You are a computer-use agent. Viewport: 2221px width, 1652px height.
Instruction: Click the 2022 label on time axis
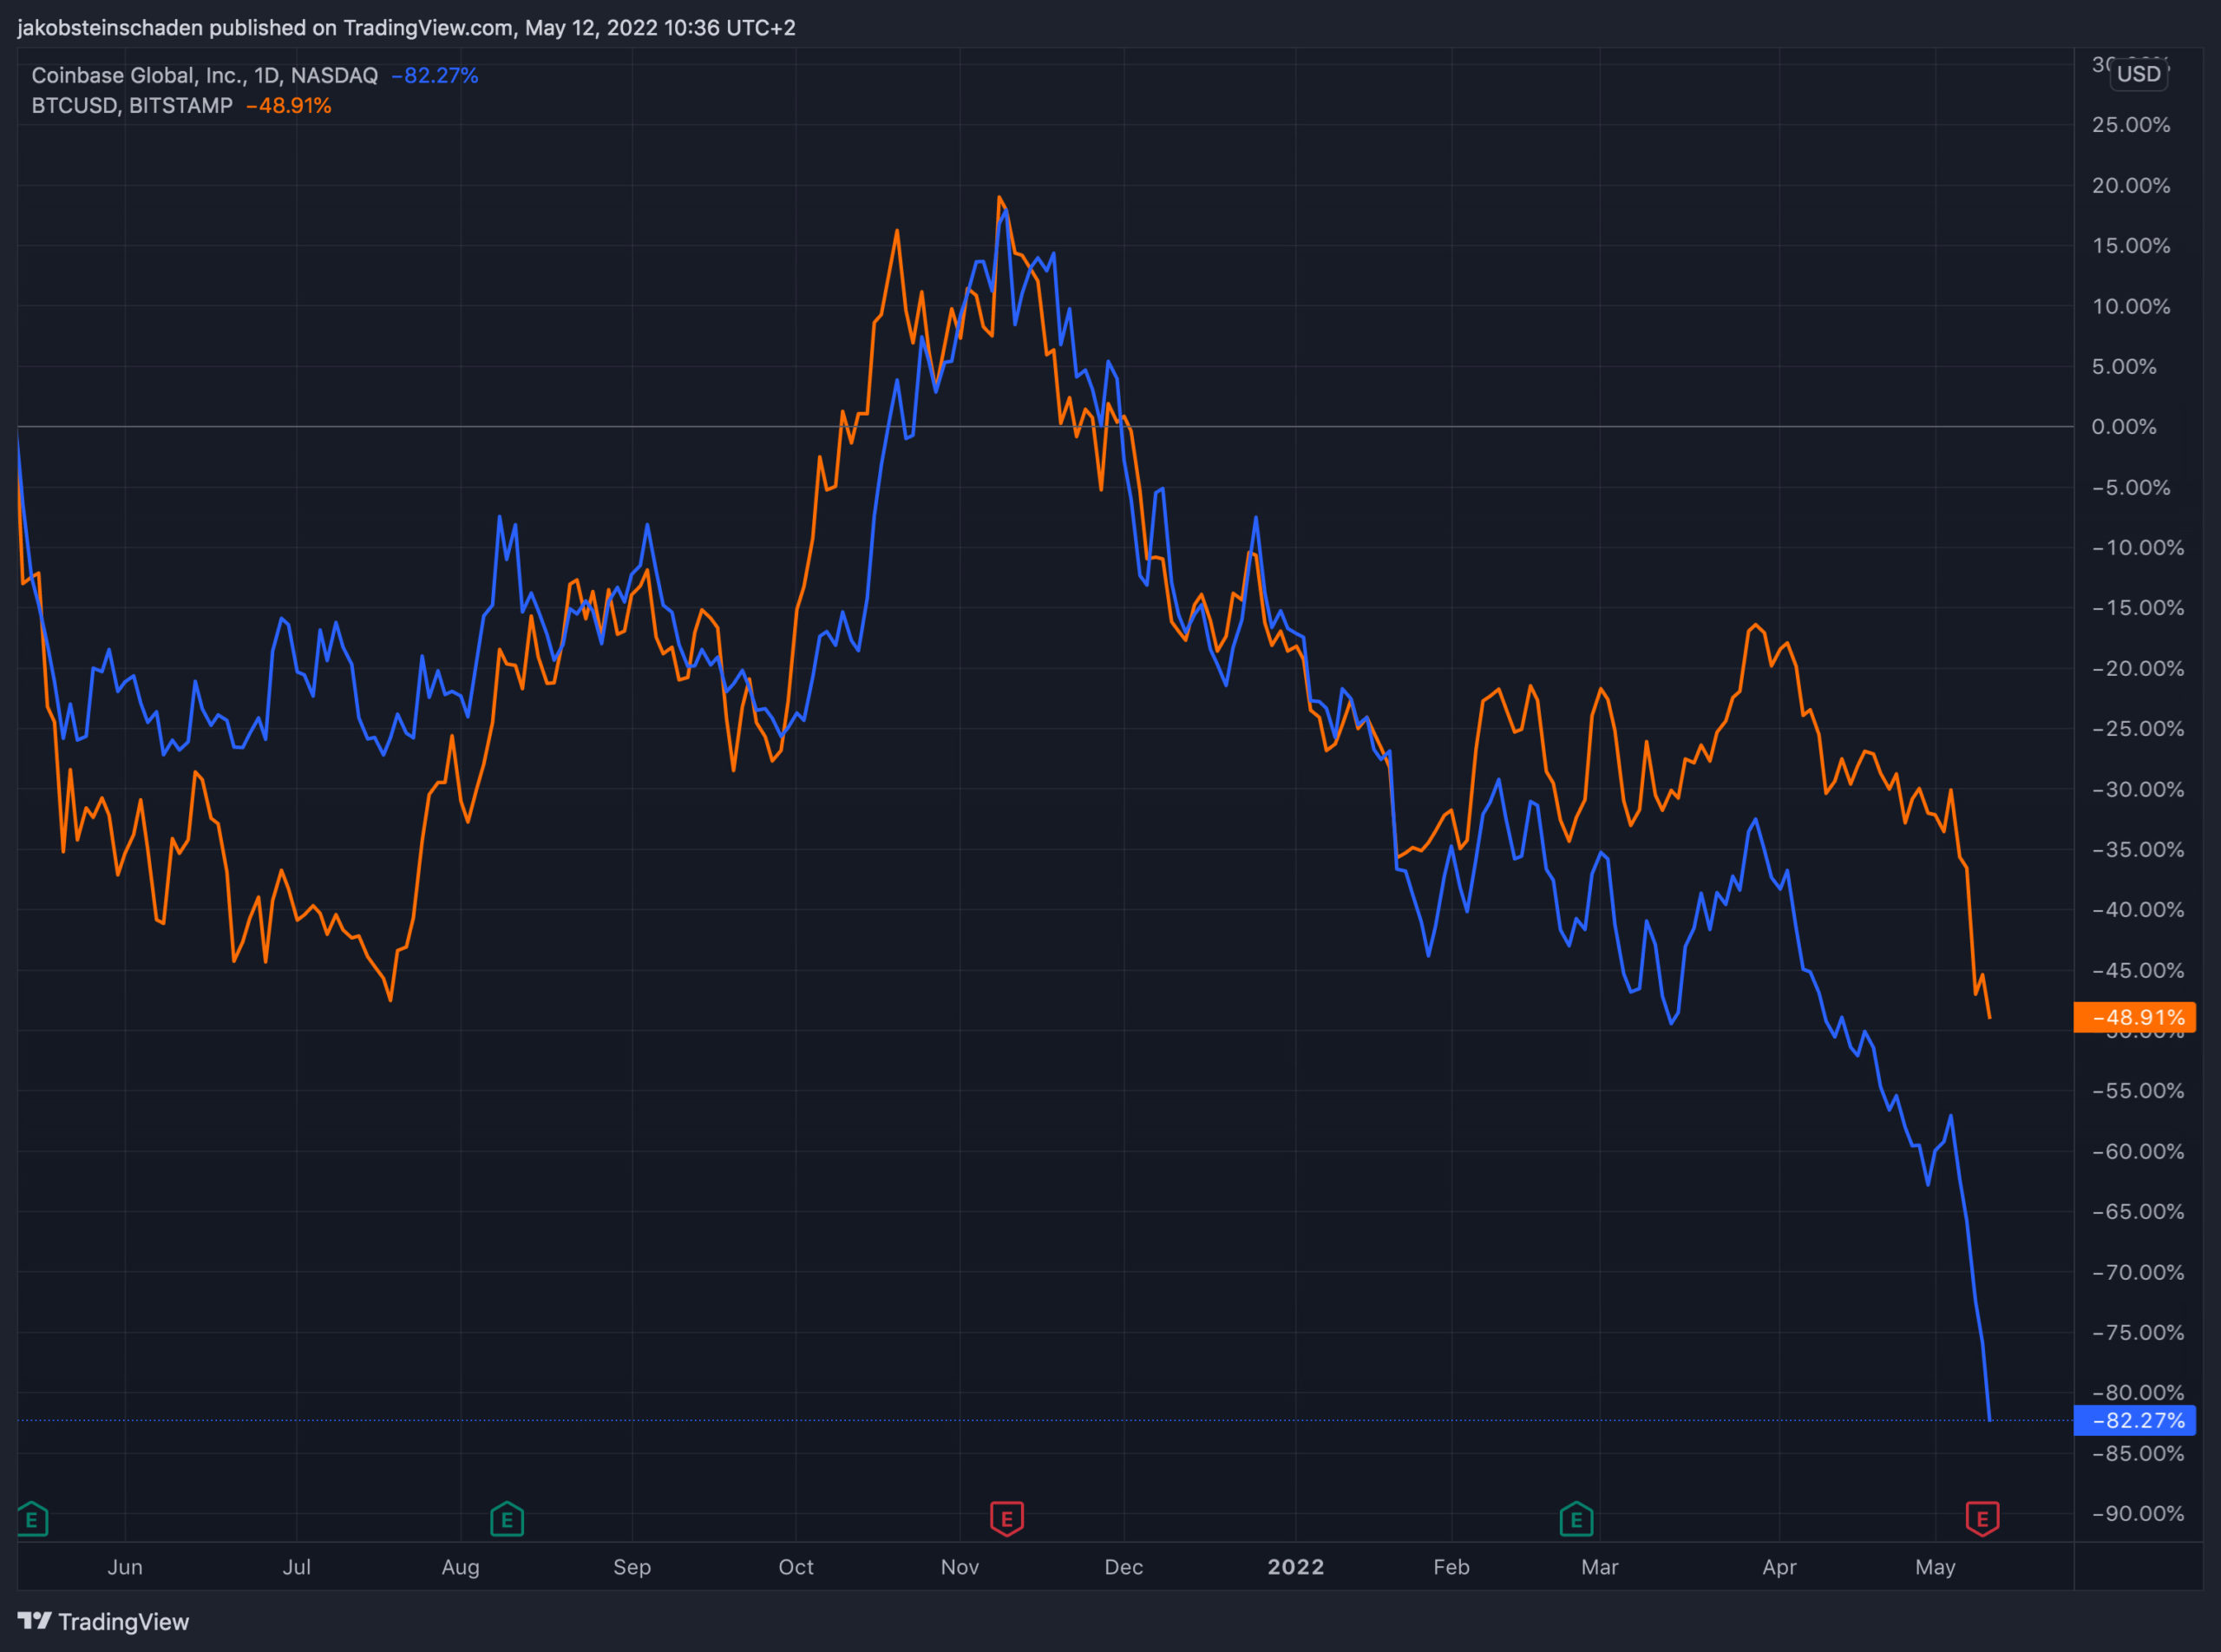pos(1296,1567)
